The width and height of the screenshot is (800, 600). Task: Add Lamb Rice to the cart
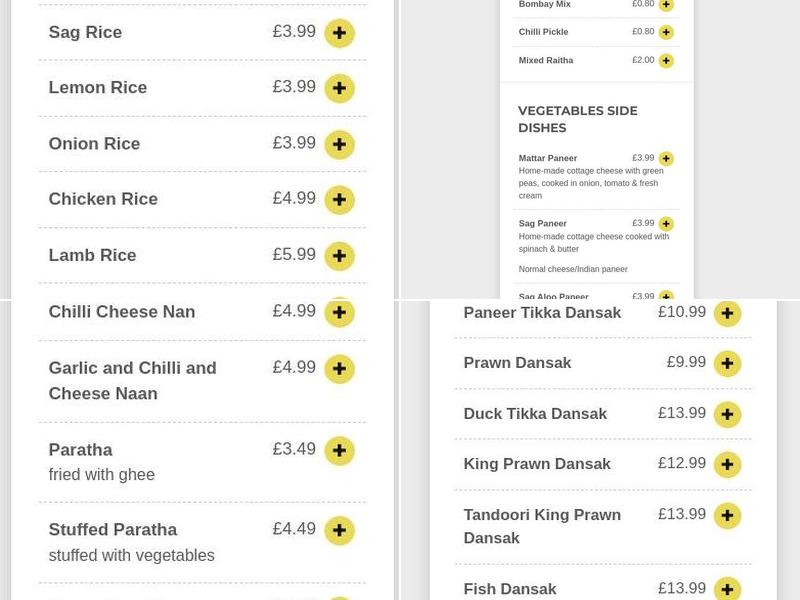click(x=339, y=256)
